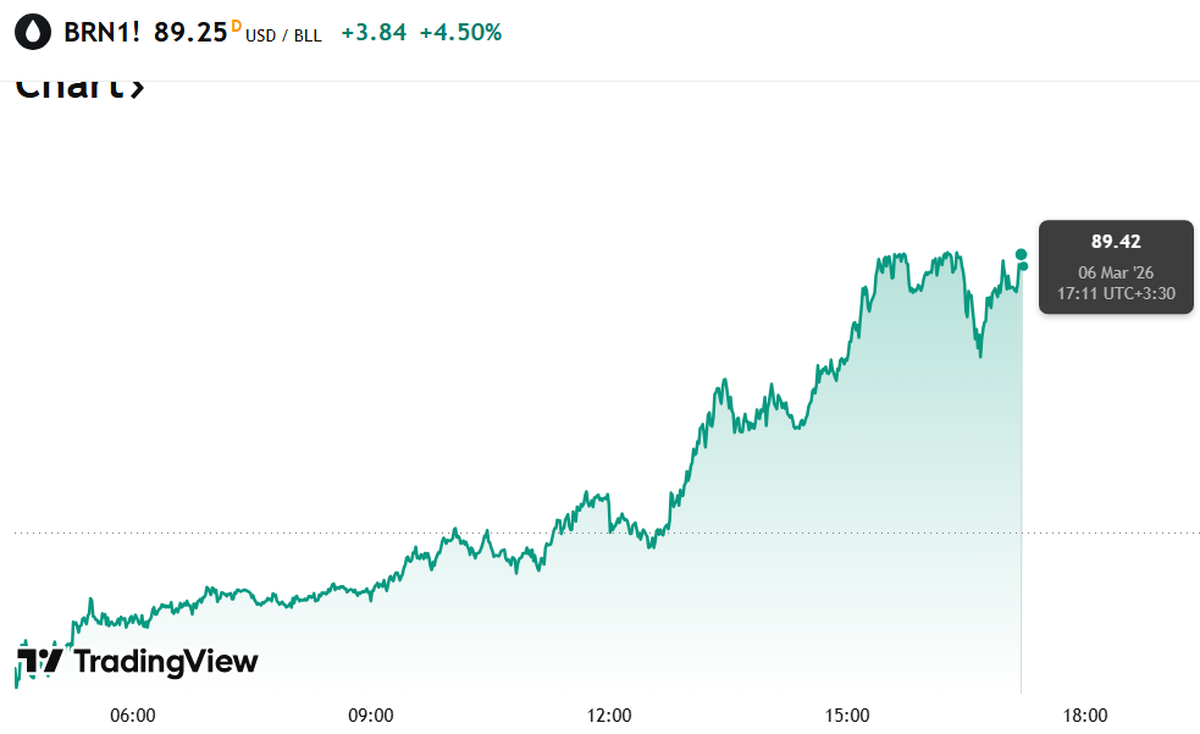This screenshot has height=734, width=1200.
Task: Select the 09:00 time axis label
Action: coord(370,715)
